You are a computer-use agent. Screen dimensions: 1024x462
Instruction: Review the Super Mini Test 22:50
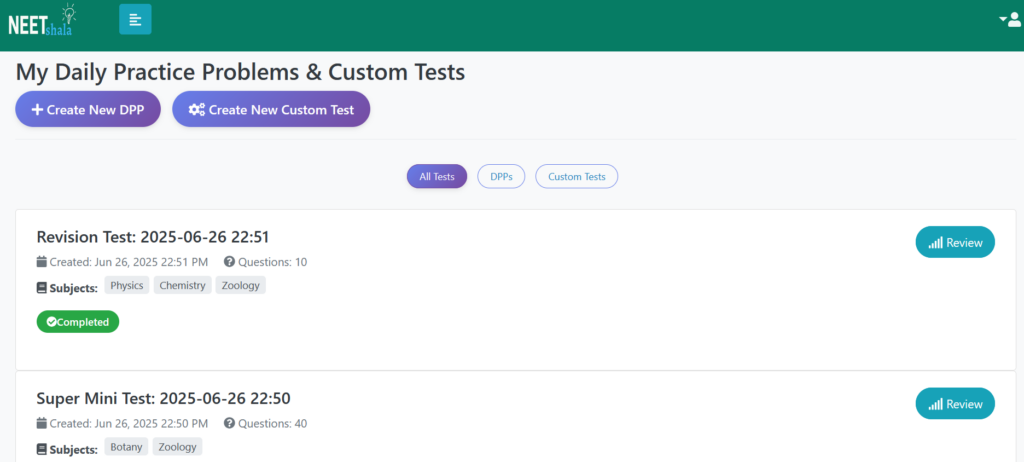tap(955, 404)
